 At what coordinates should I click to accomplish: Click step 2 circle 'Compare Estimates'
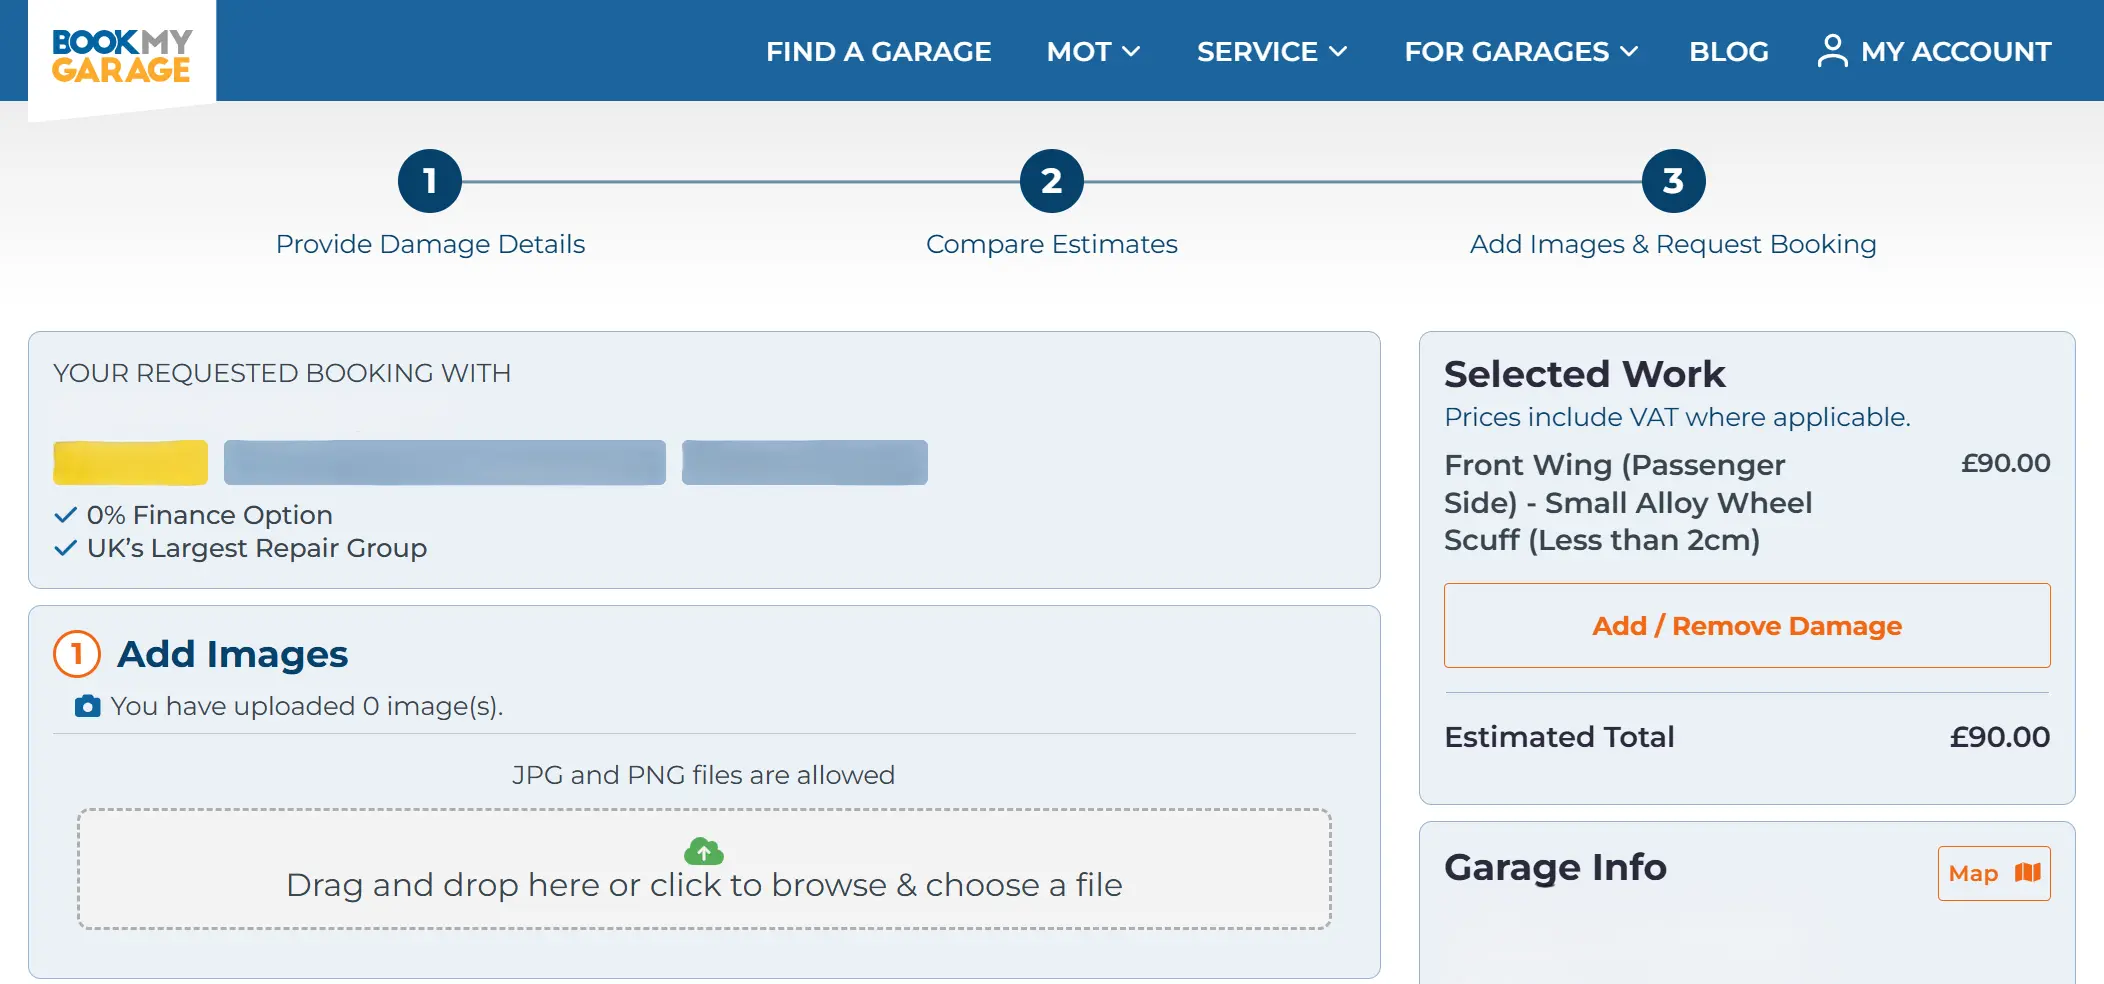point(1051,182)
